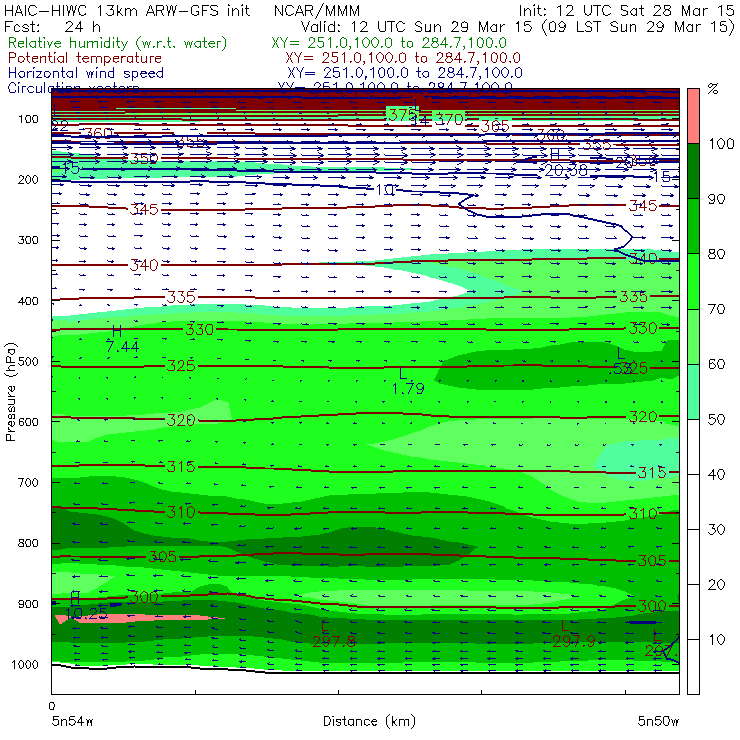This screenshot has height=740, width=740.
Task: Click the '5n50w' end coordinate label
Action: (x=658, y=721)
